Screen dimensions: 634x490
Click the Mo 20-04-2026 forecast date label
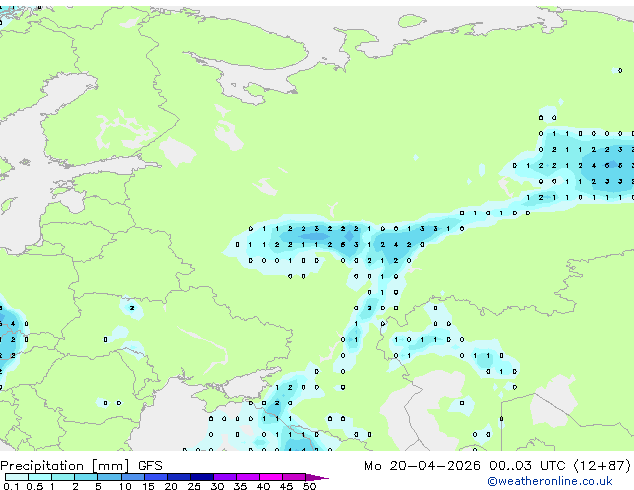[x=422, y=466]
